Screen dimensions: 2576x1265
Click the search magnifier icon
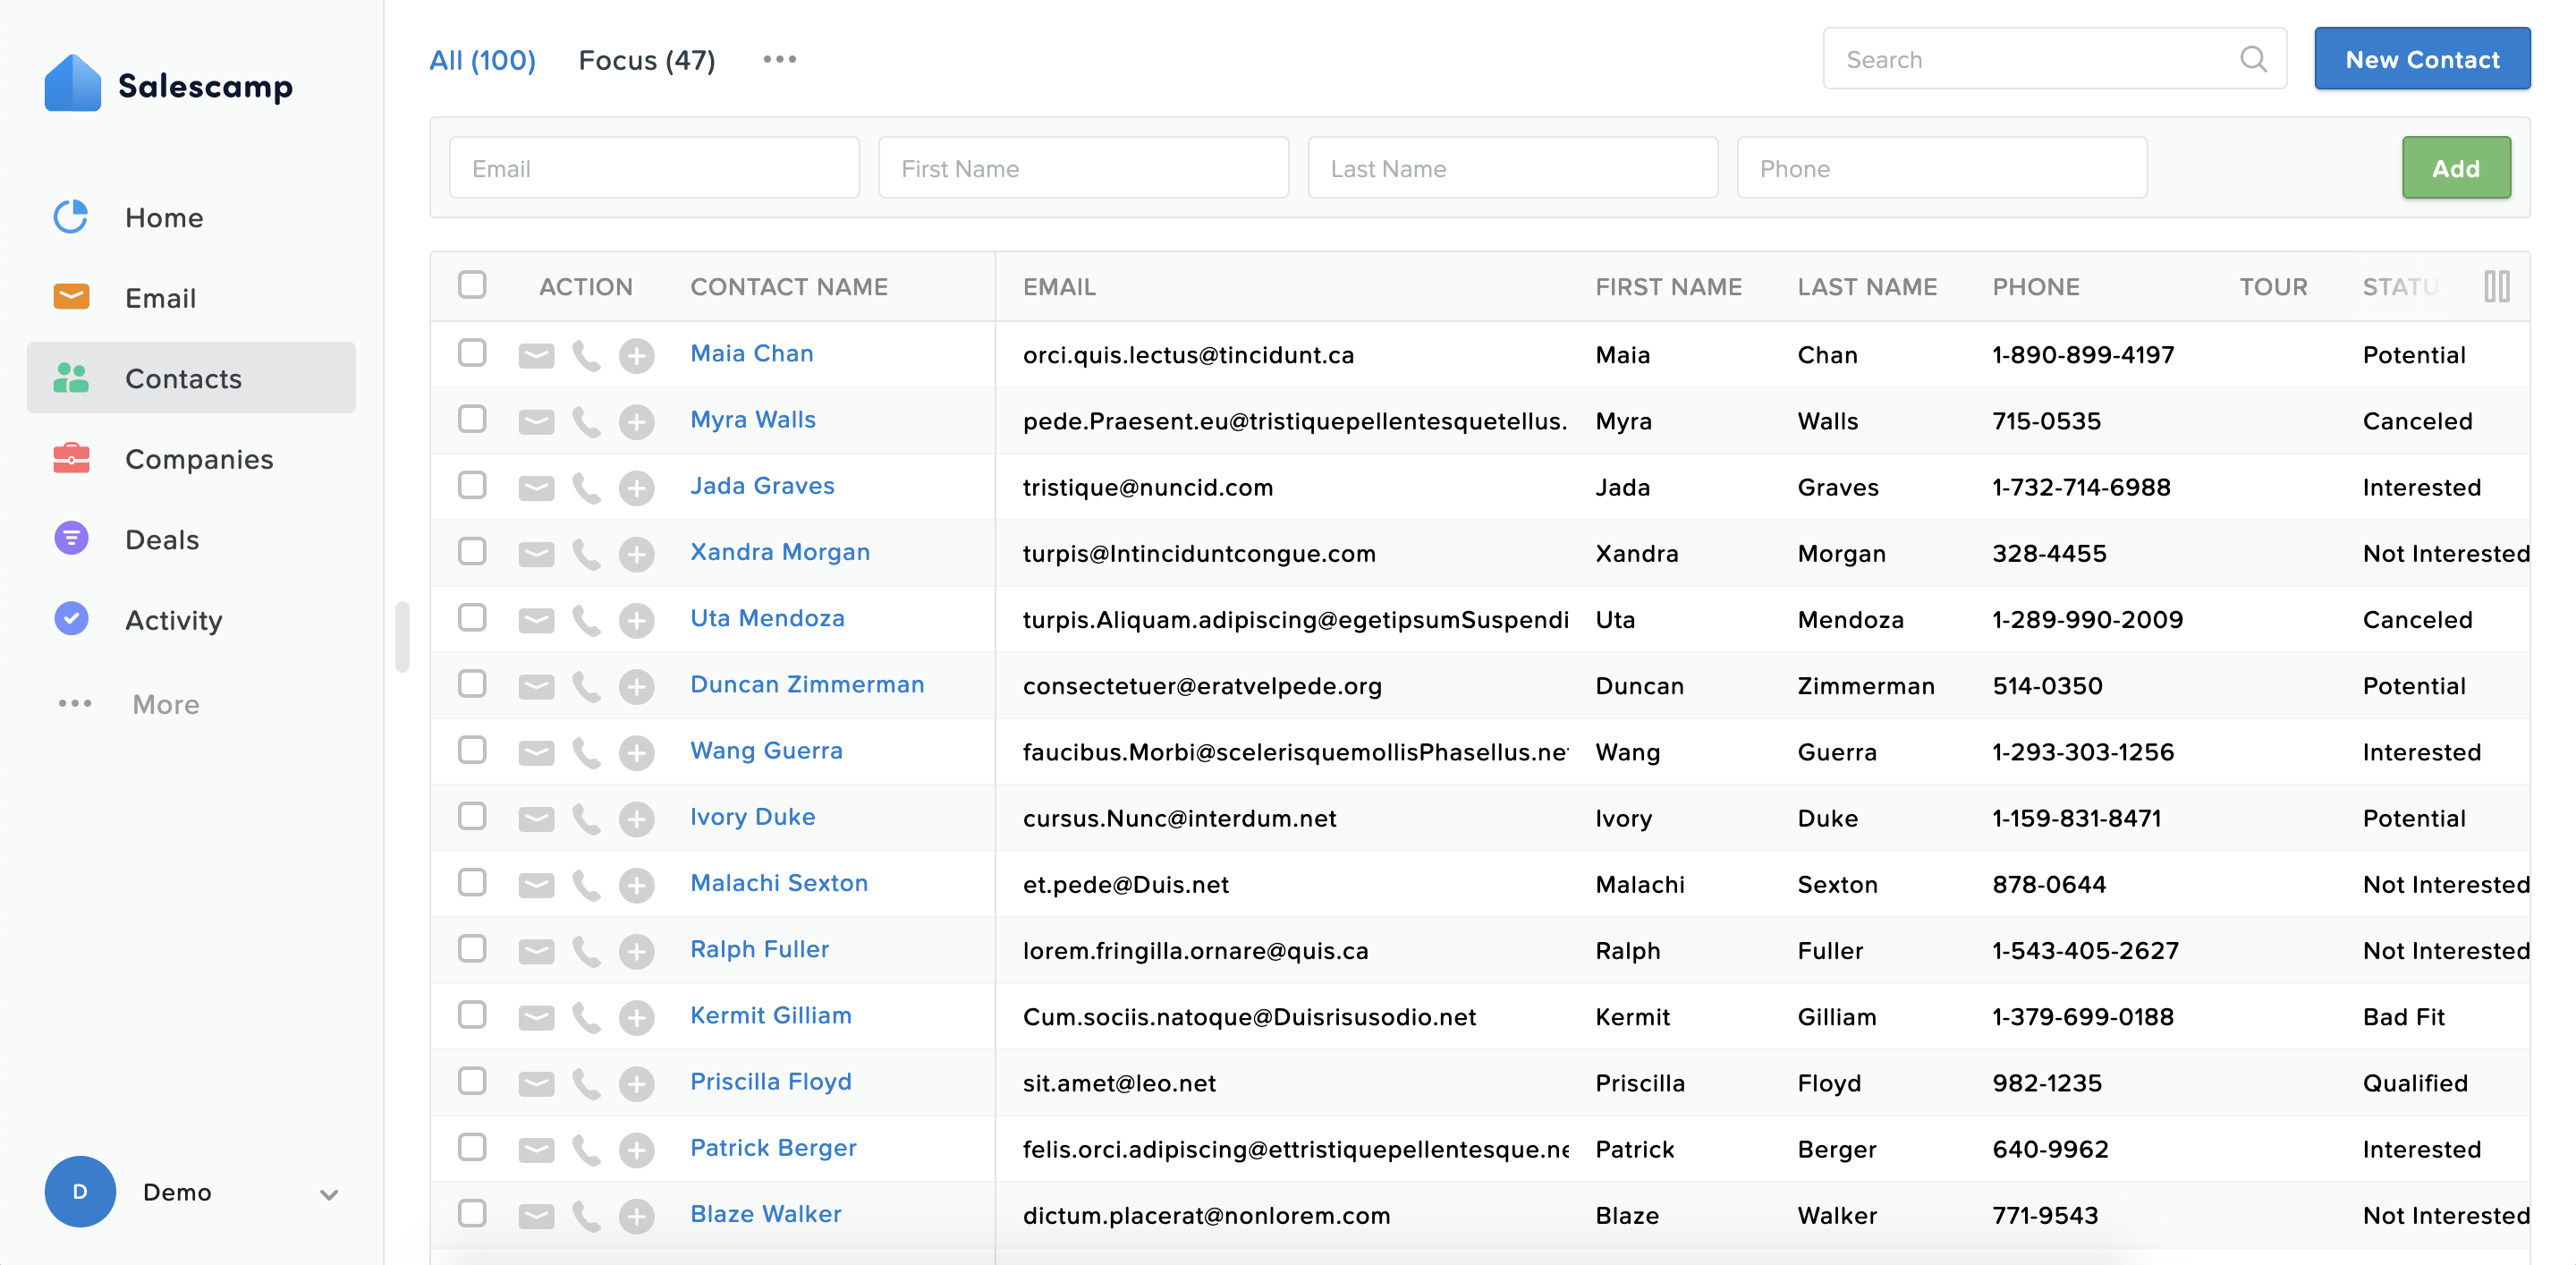click(x=2253, y=59)
